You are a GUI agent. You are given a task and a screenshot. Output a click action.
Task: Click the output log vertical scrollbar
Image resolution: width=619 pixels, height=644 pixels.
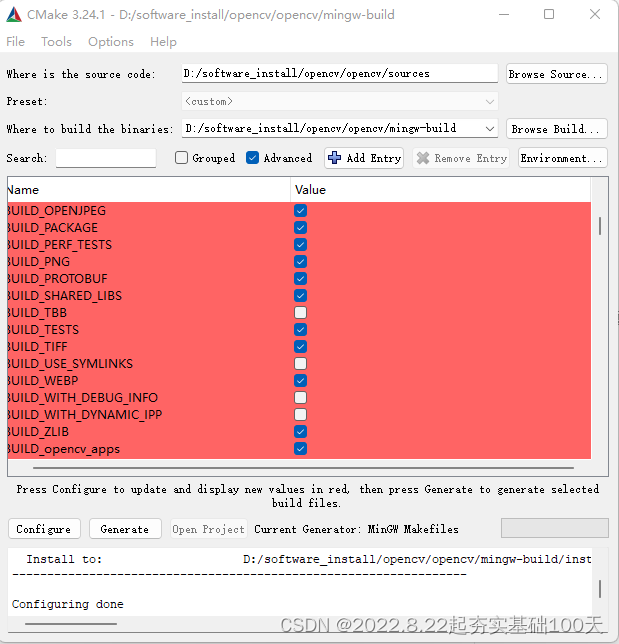600,589
